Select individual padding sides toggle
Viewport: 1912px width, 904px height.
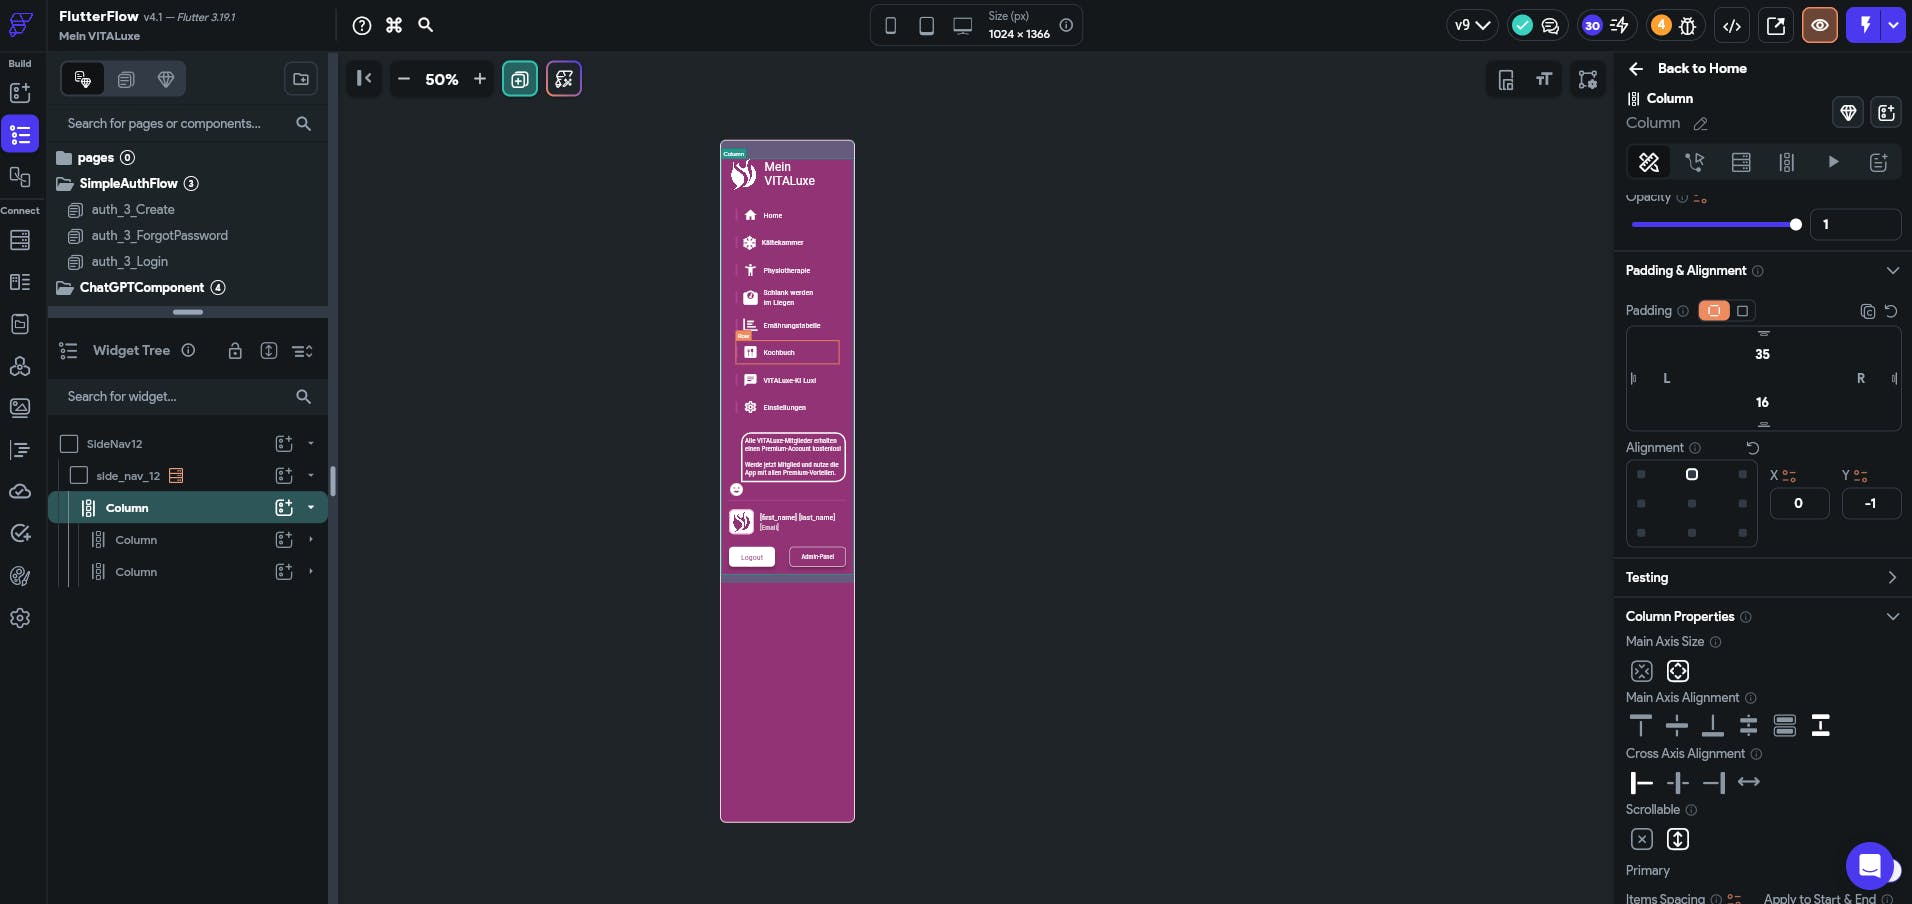tap(1743, 311)
